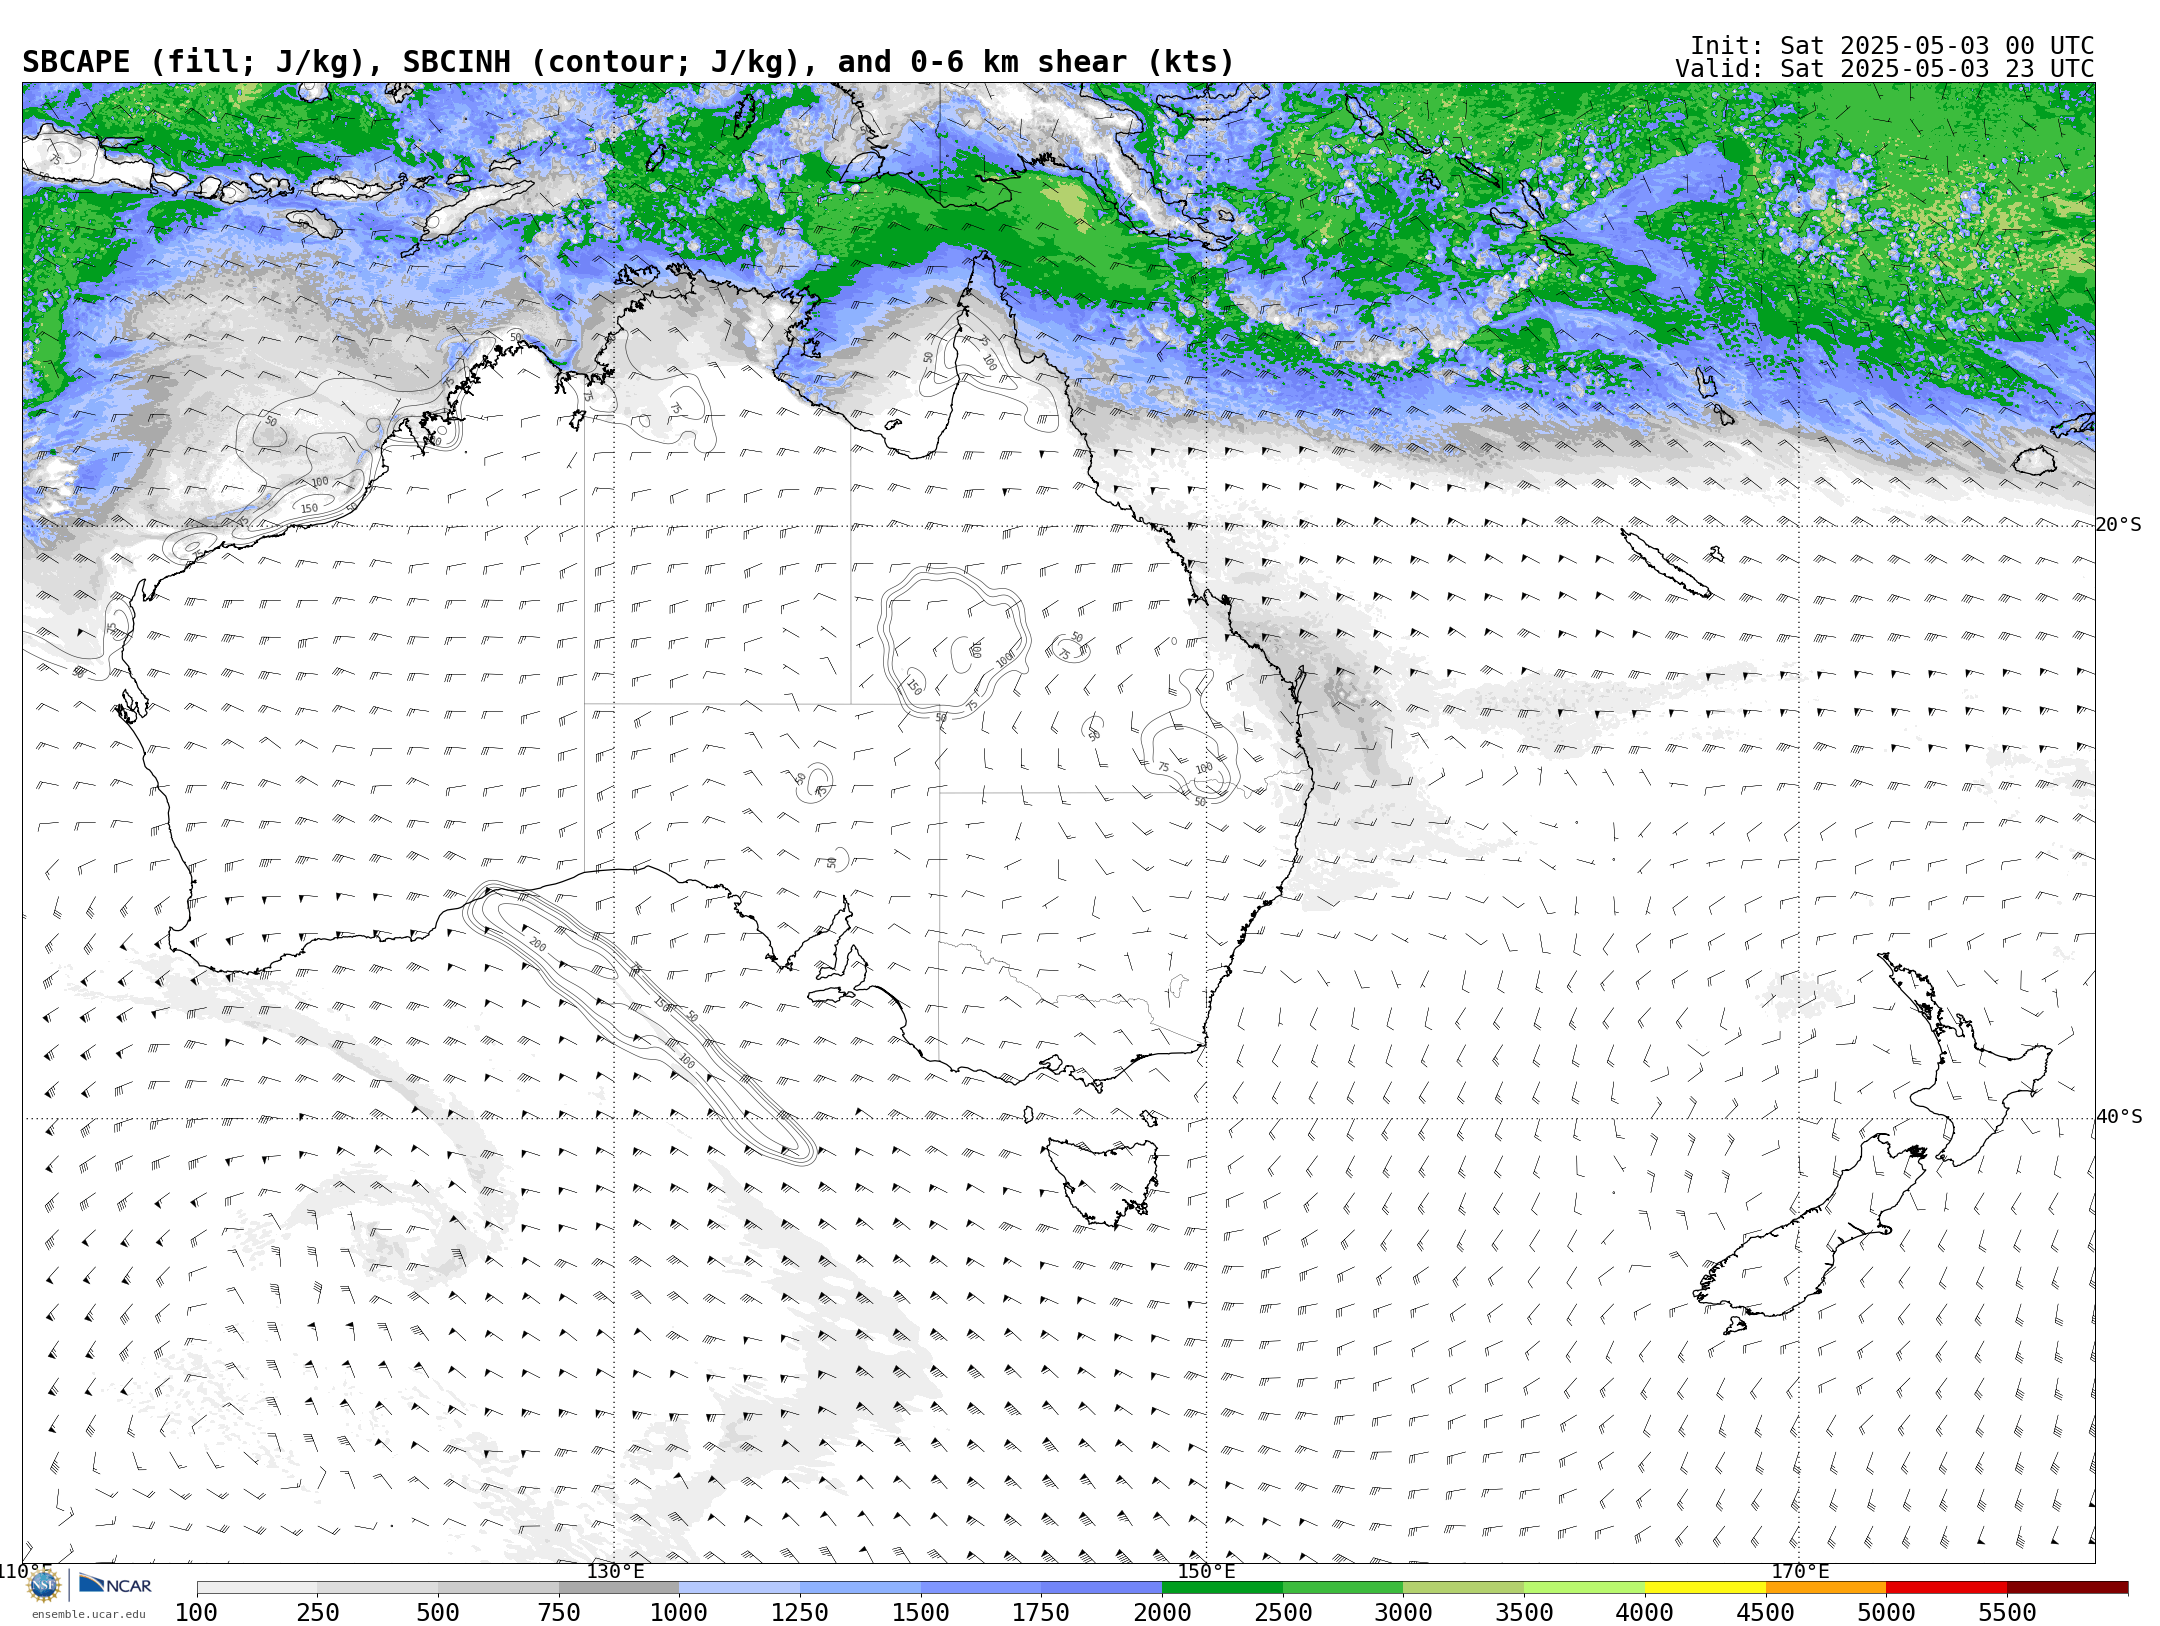
Task: Click the colorbar label 2500
Action: pyautogui.click(x=1283, y=1613)
